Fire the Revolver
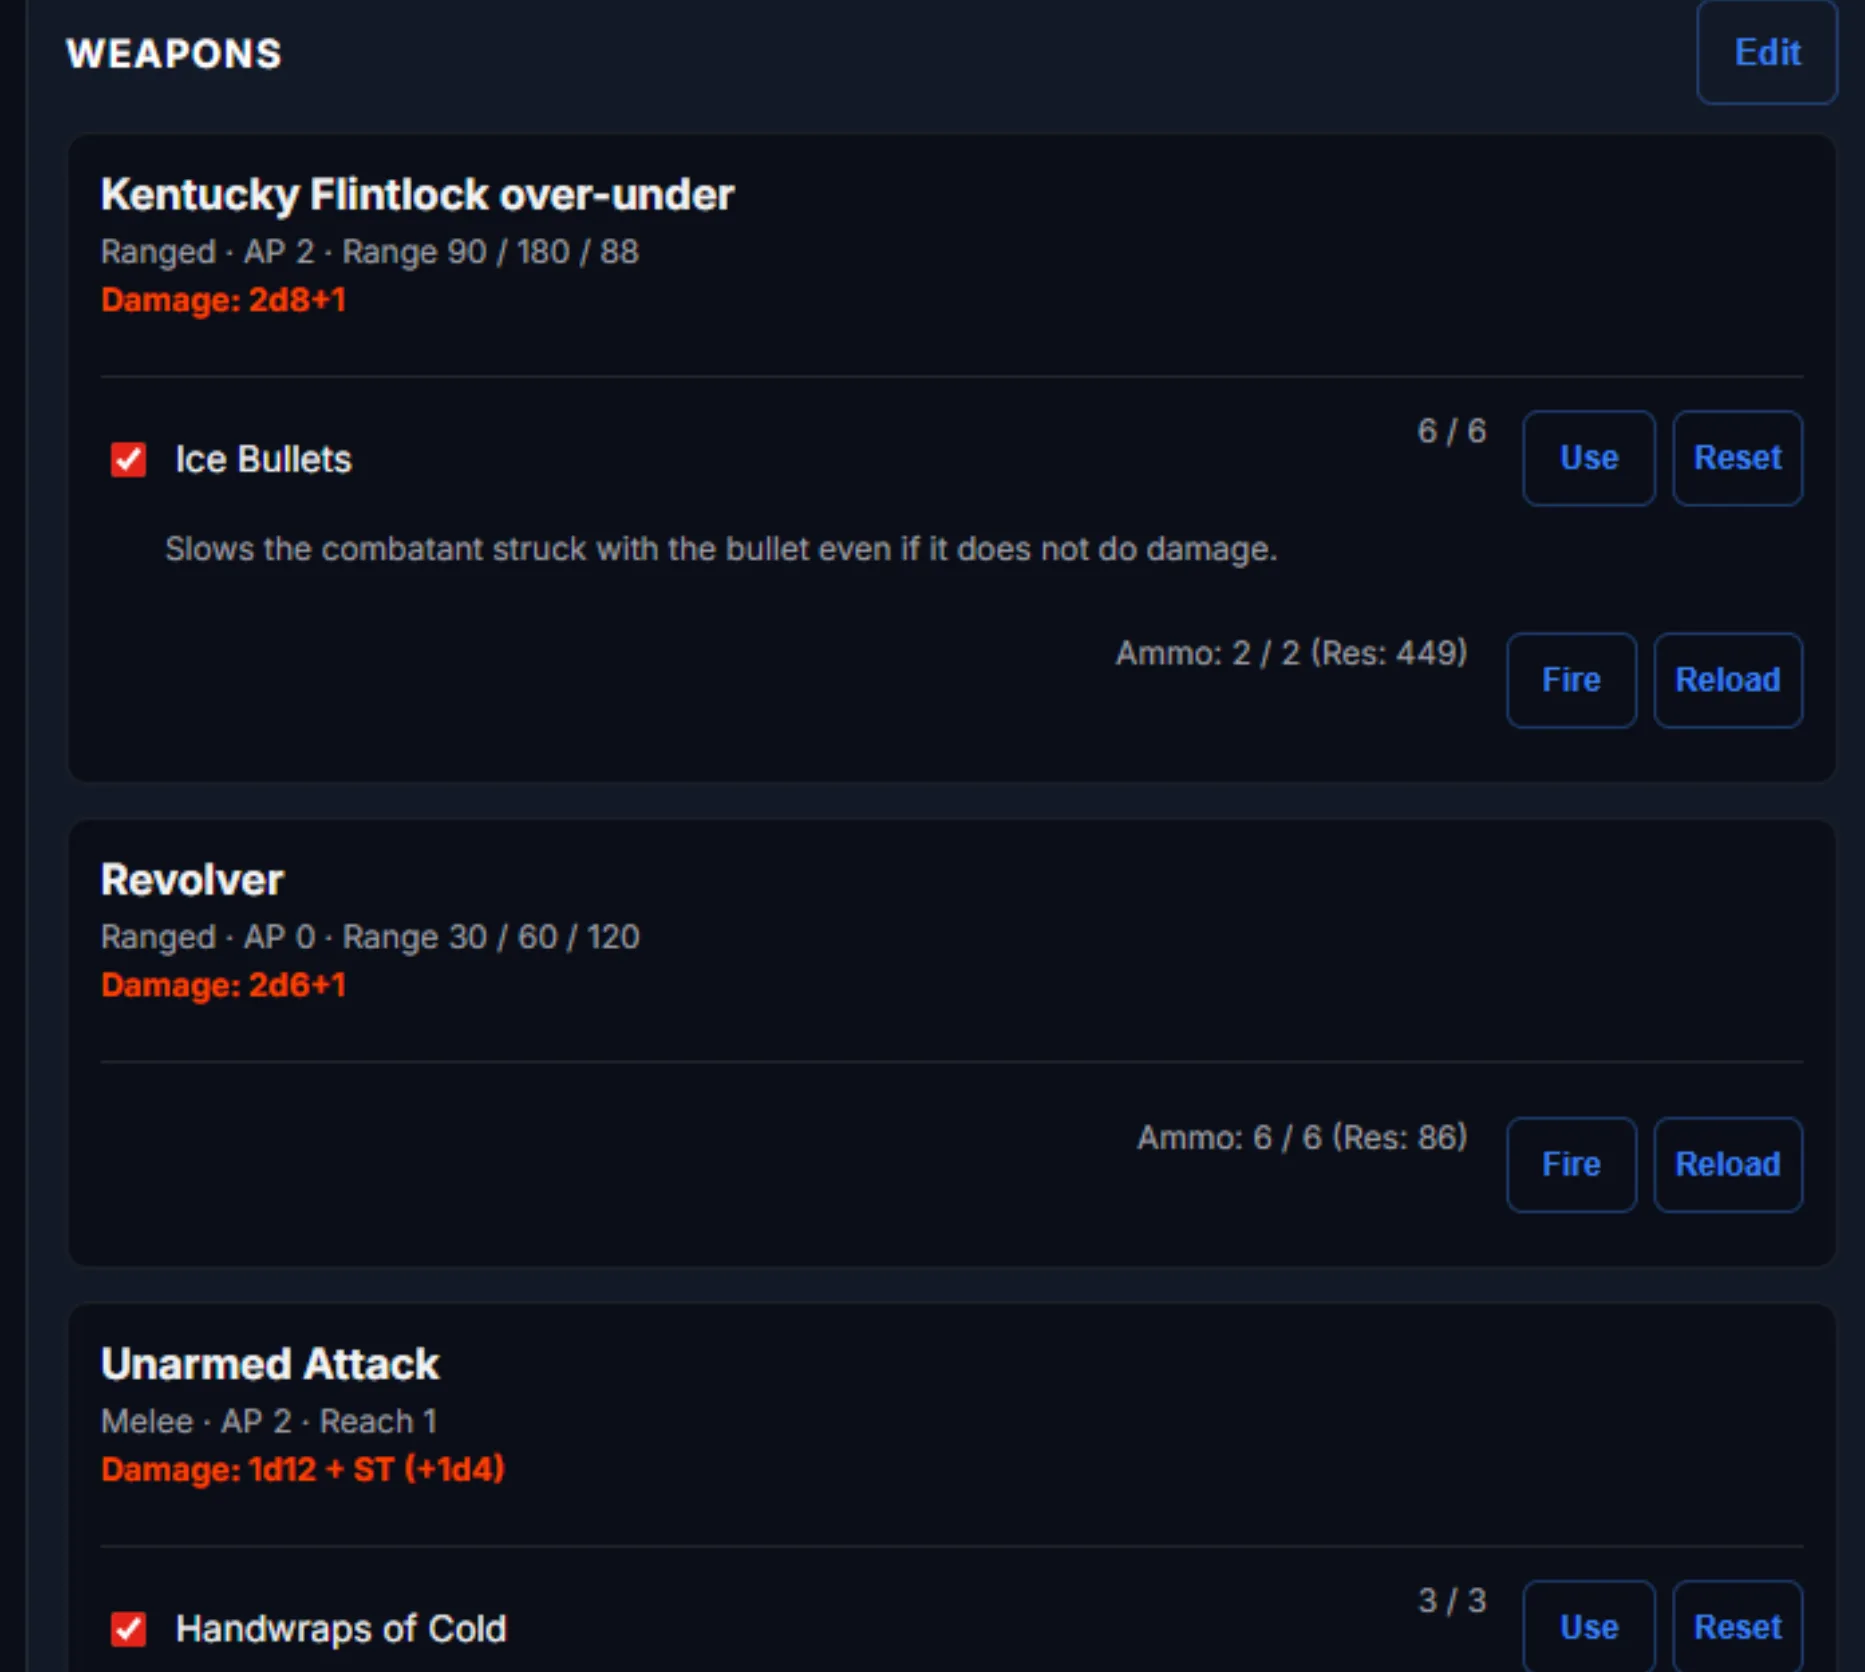Viewport: 1865px width, 1672px height. coord(1571,1164)
